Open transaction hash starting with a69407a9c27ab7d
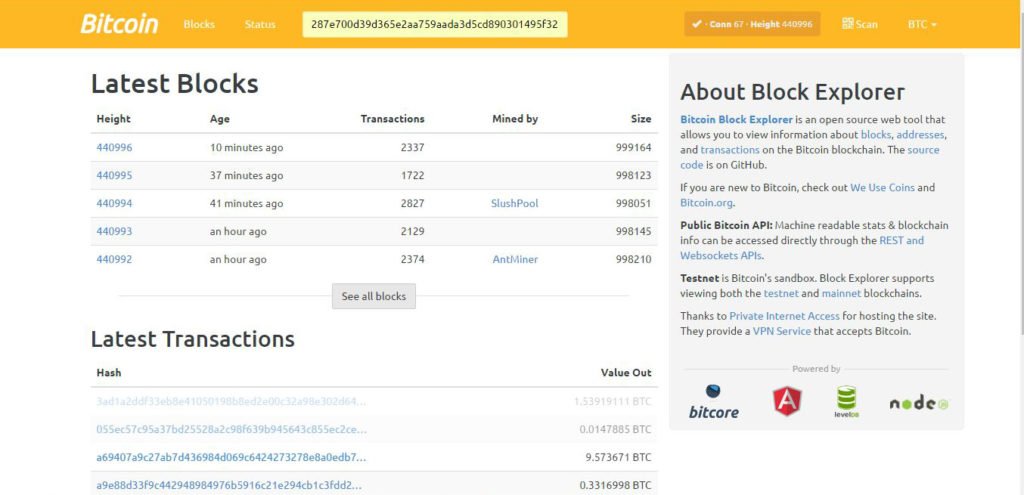Image resolution: width=1024 pixels, height=495 pixels. 231,457
